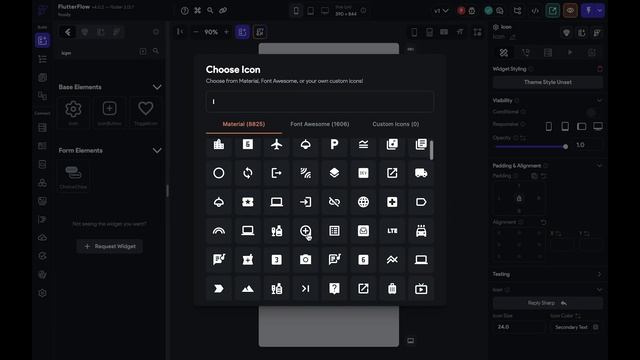Toggle desktop responsive visibility
This screenshot has height=360, width=640.
click(598, 127)
